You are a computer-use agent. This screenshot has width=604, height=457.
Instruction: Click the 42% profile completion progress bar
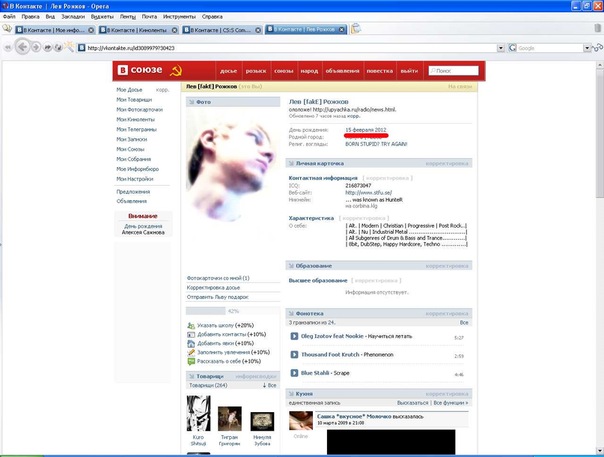pyautogui.click(x=234, y=311)
